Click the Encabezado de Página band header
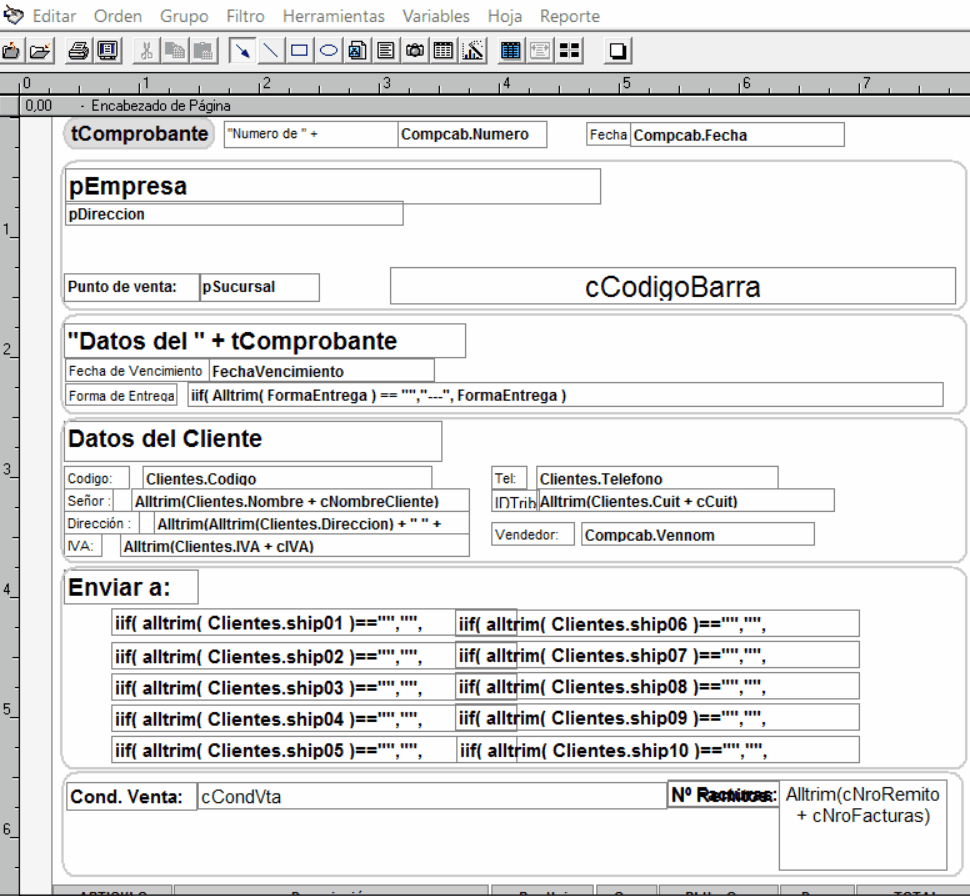970x896 pixels. pyautogui.click(x=495, y=106)
